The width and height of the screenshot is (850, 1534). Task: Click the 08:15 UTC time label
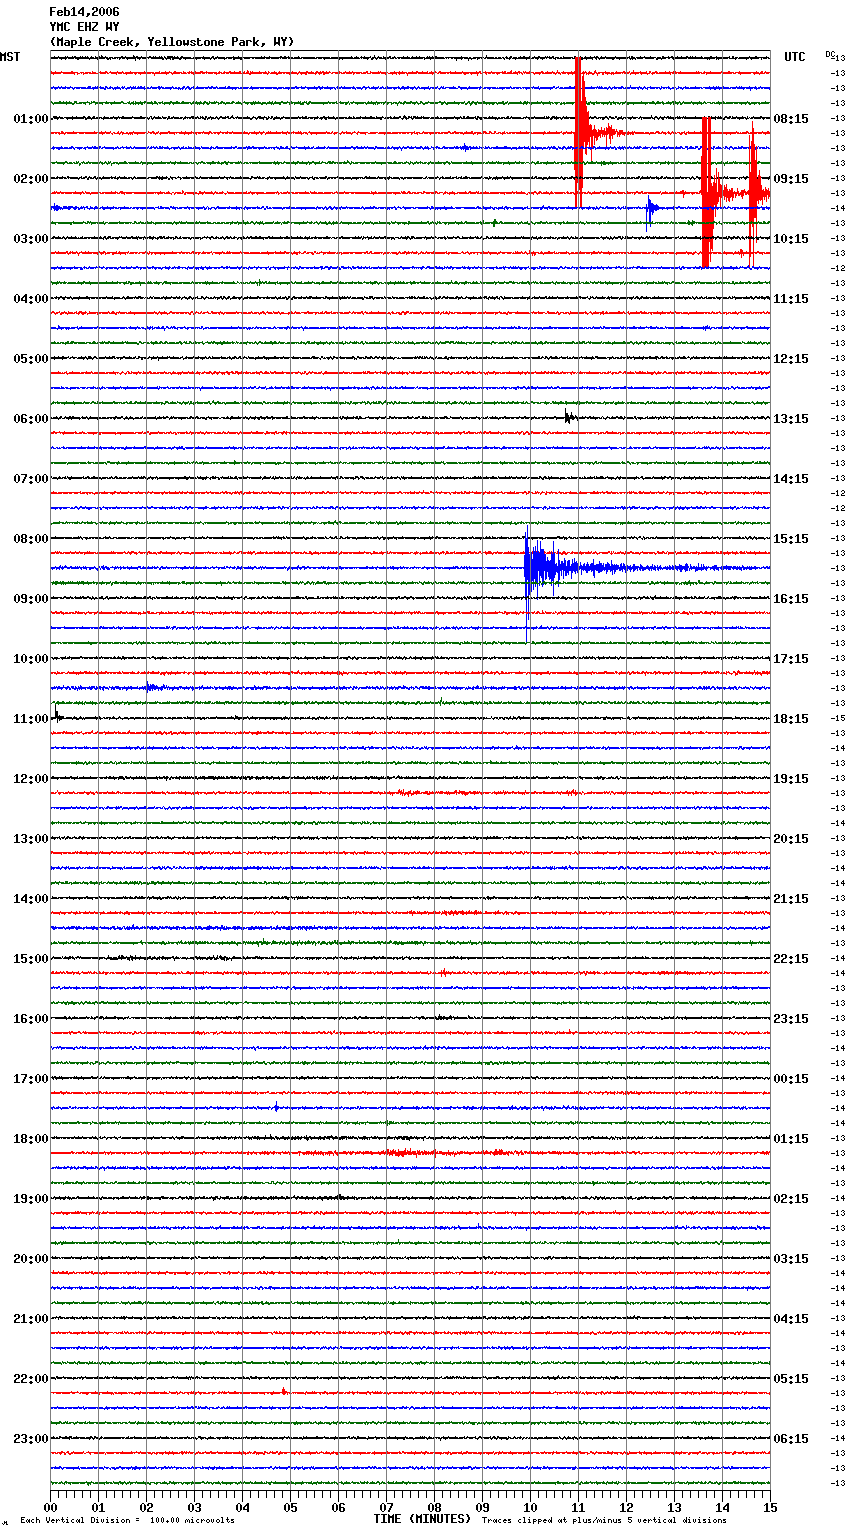pos(791,119)
